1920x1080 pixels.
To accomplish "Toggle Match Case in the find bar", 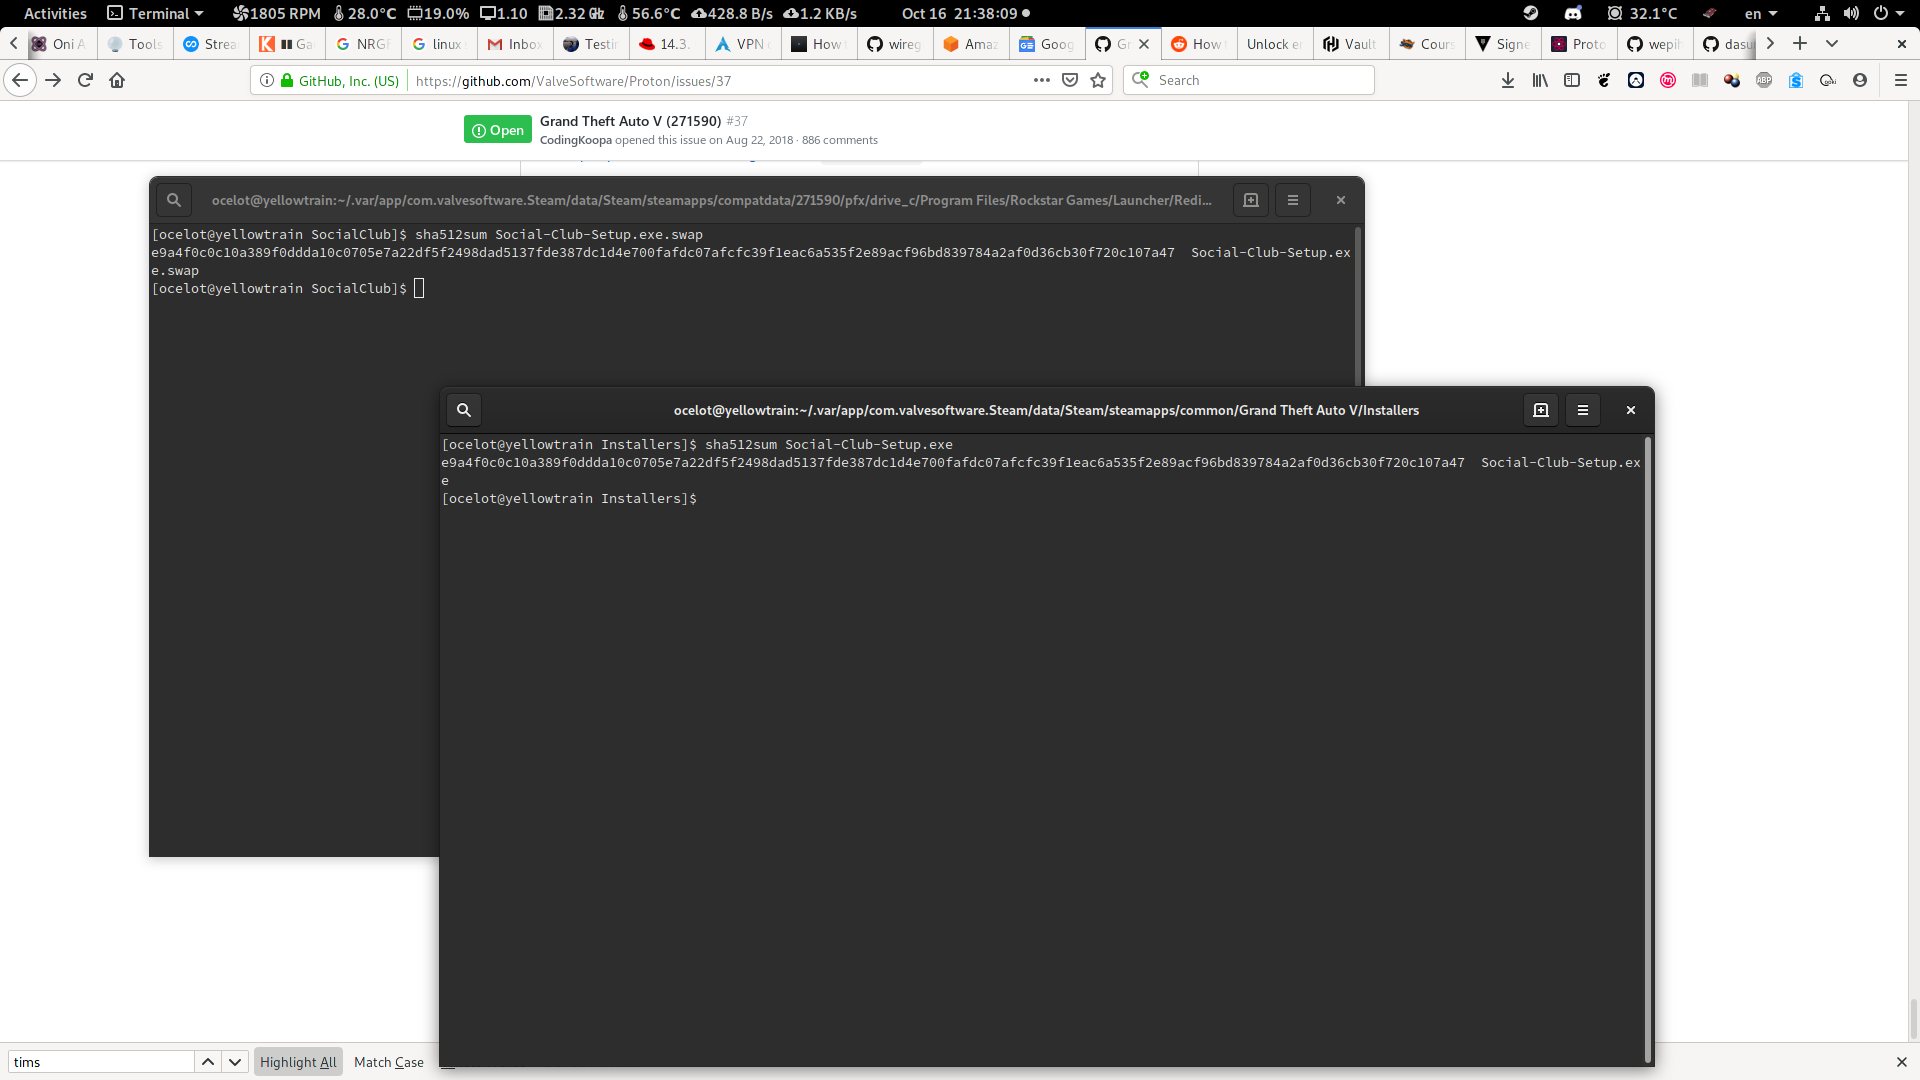I will (x=389, y=1062).
